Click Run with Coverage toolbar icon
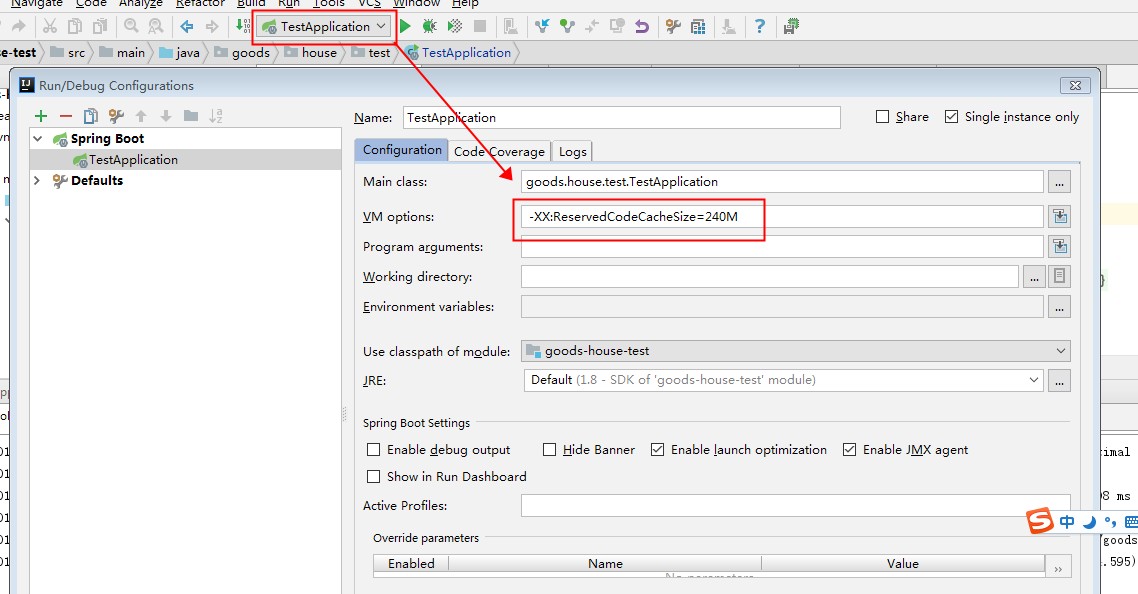Screen dimensions: 1138x594 click(x=455, y=27)
